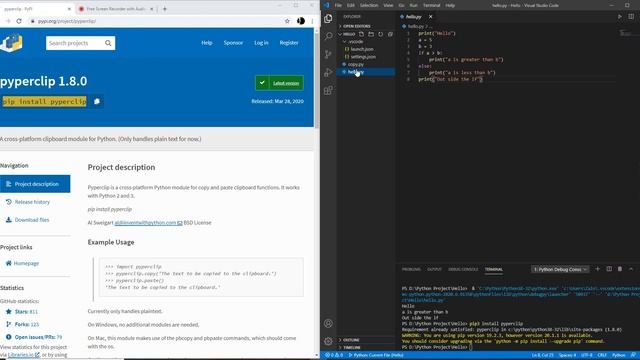
Task: Click the magnifier icon in PyPI search box
Action: coord(108,43)
